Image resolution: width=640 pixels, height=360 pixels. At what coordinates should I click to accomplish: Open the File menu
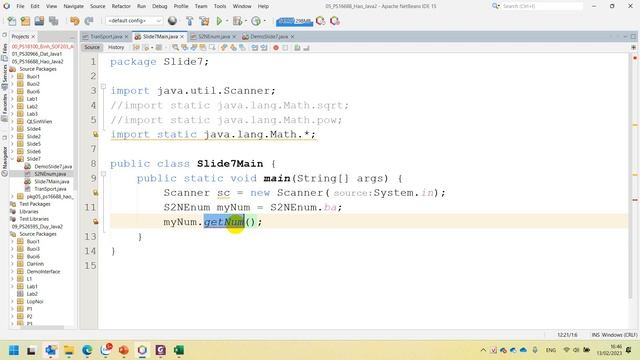click(x=20, y=6)
